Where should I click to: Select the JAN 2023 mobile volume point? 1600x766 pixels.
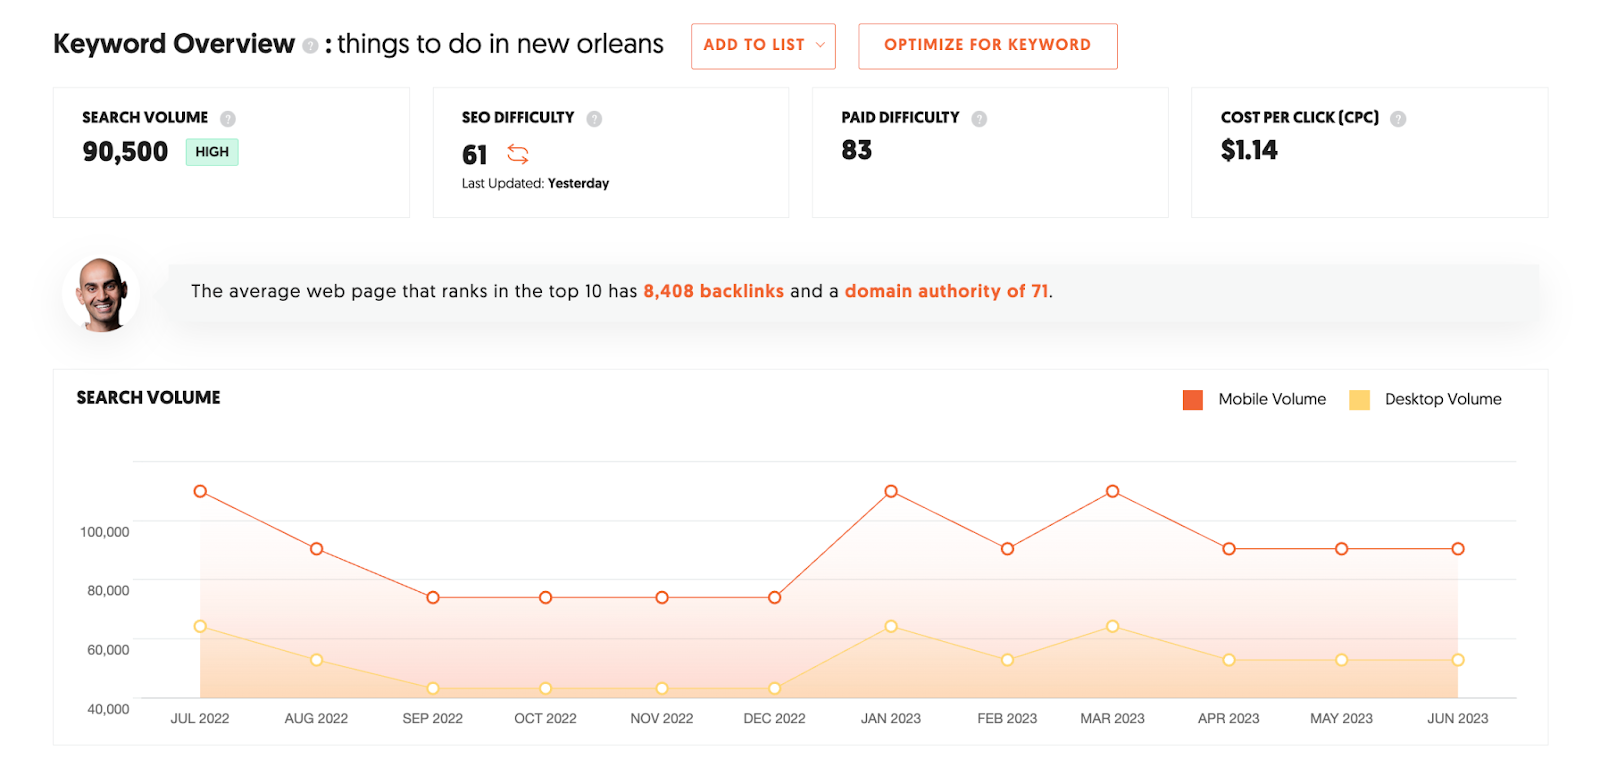click(x=891, y=491)
